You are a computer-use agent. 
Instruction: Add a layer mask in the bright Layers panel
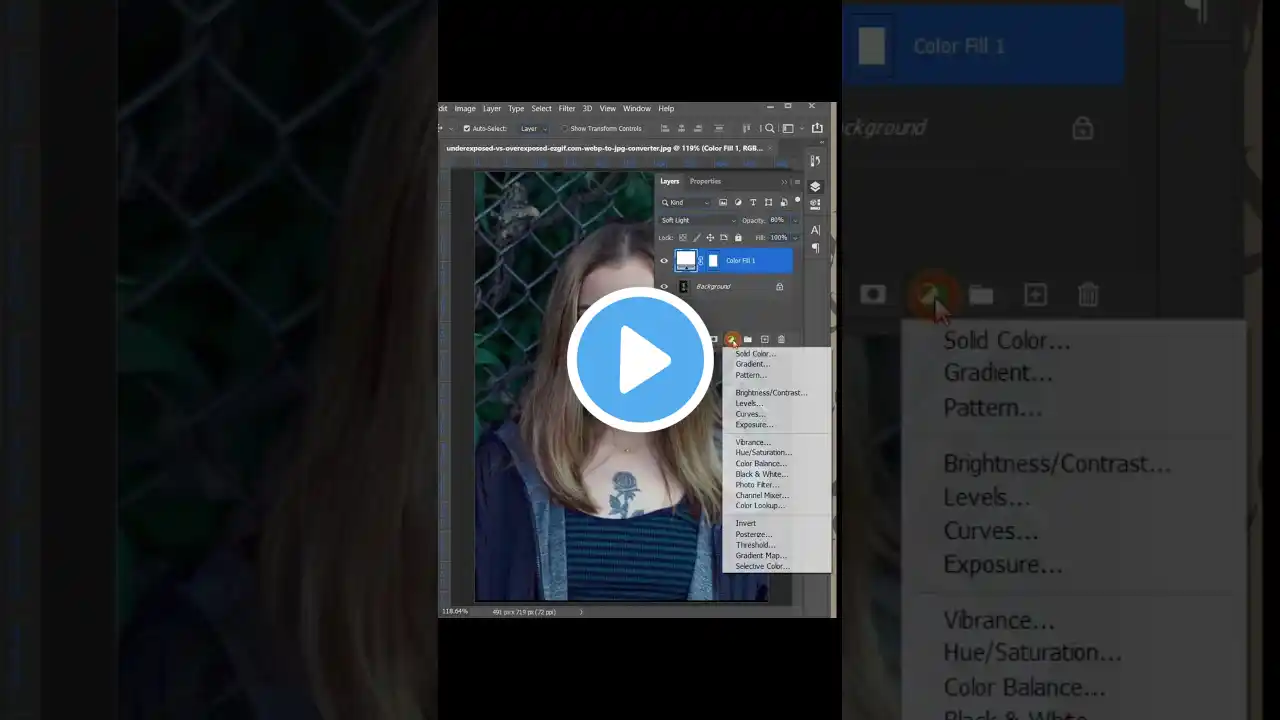713,340
